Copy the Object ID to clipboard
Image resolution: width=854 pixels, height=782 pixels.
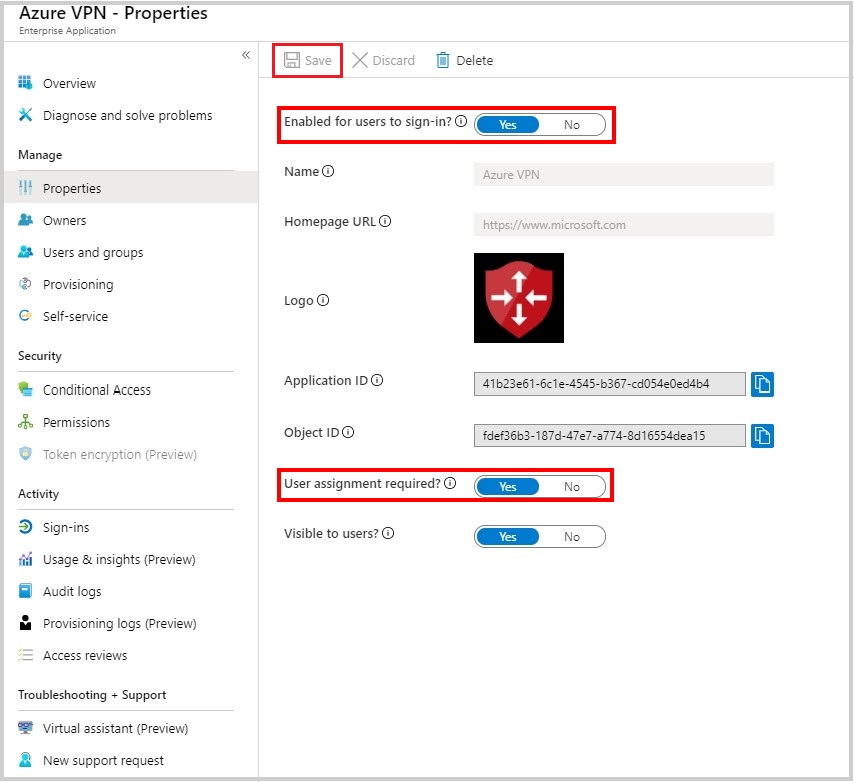coord(762,436)
